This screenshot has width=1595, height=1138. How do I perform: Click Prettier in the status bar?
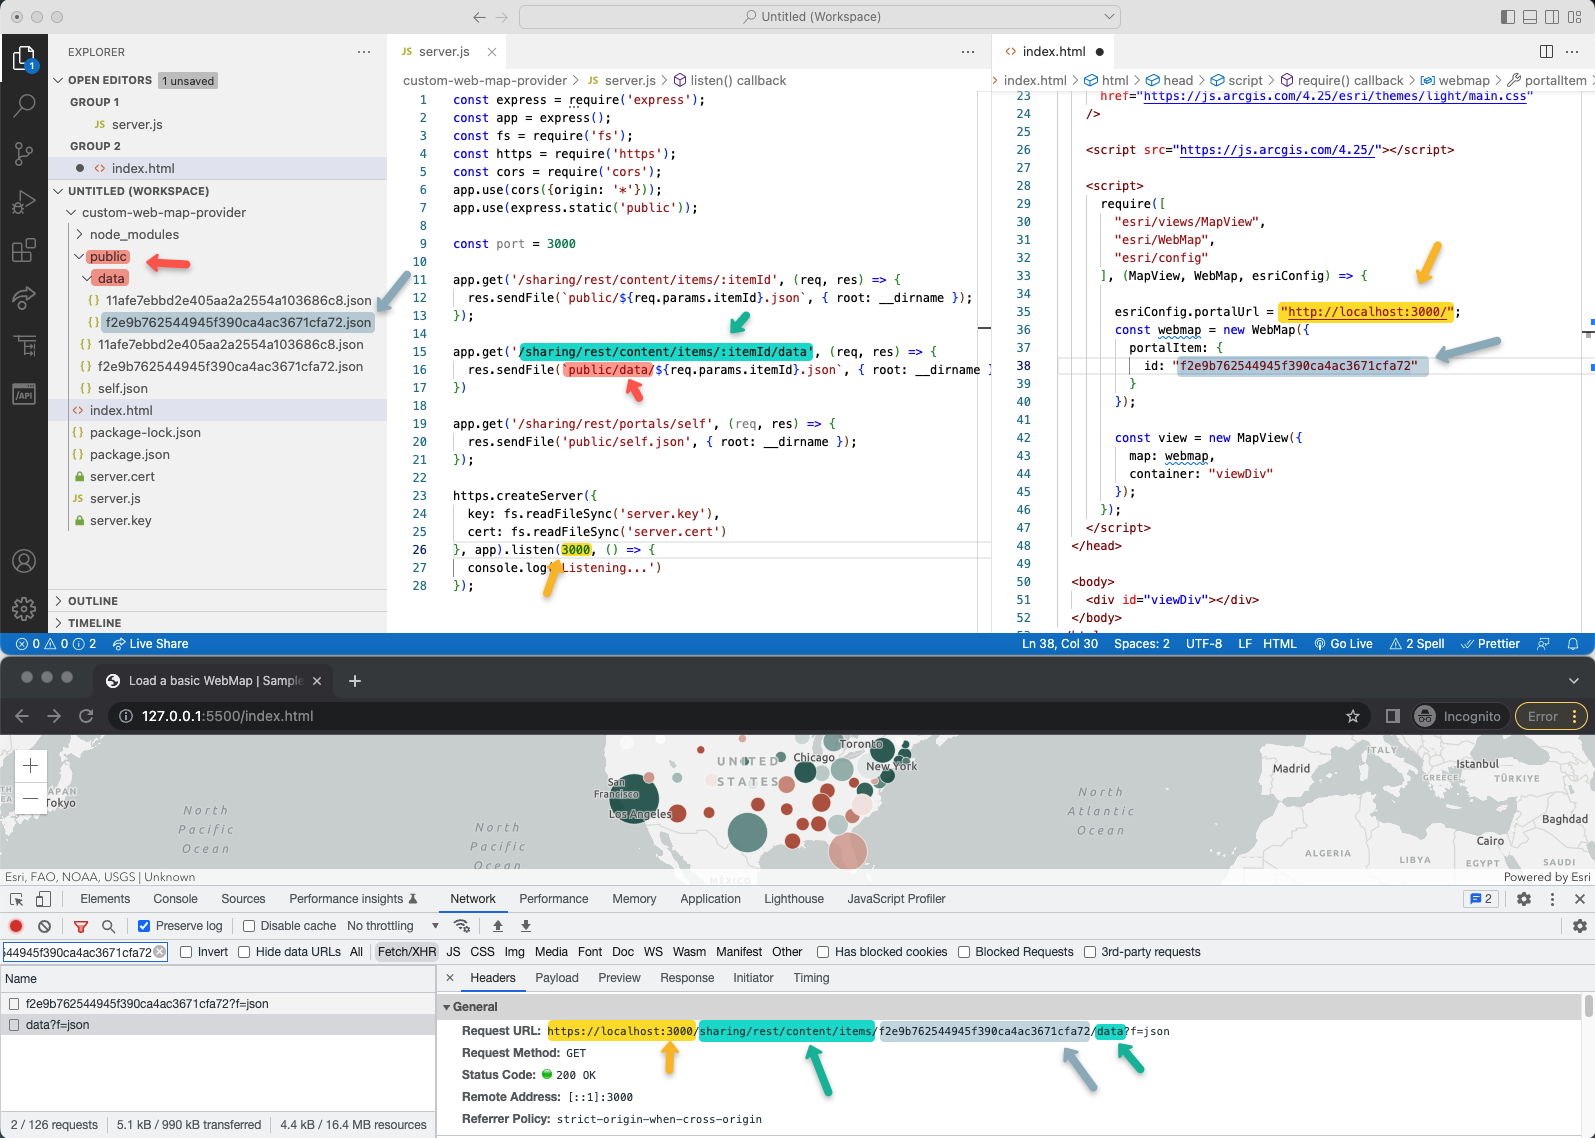point(1490,644)
